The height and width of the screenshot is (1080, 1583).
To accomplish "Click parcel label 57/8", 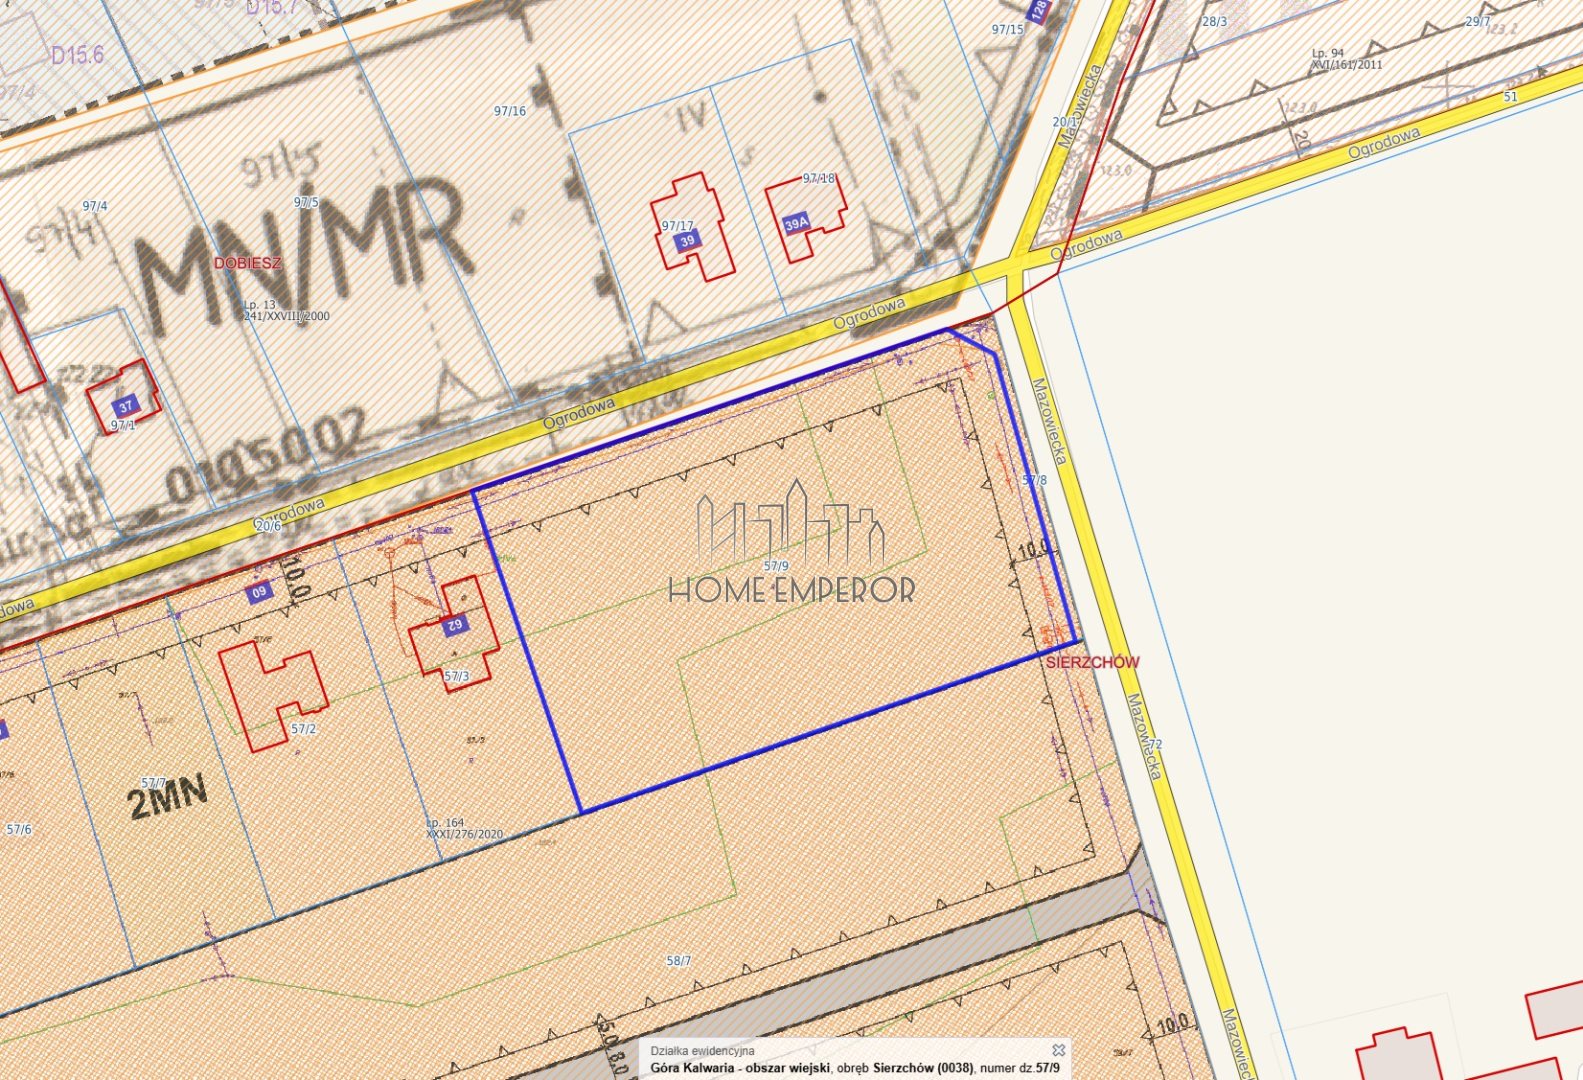I will coord(1035,480).
